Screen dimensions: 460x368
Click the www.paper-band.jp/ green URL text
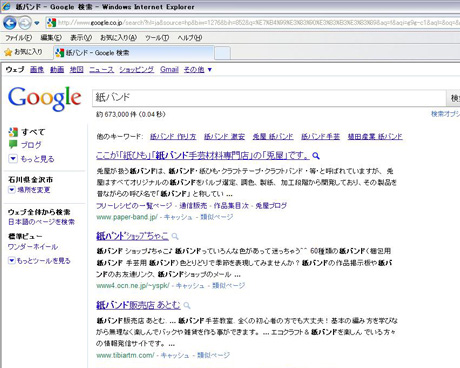coord(127,217)
